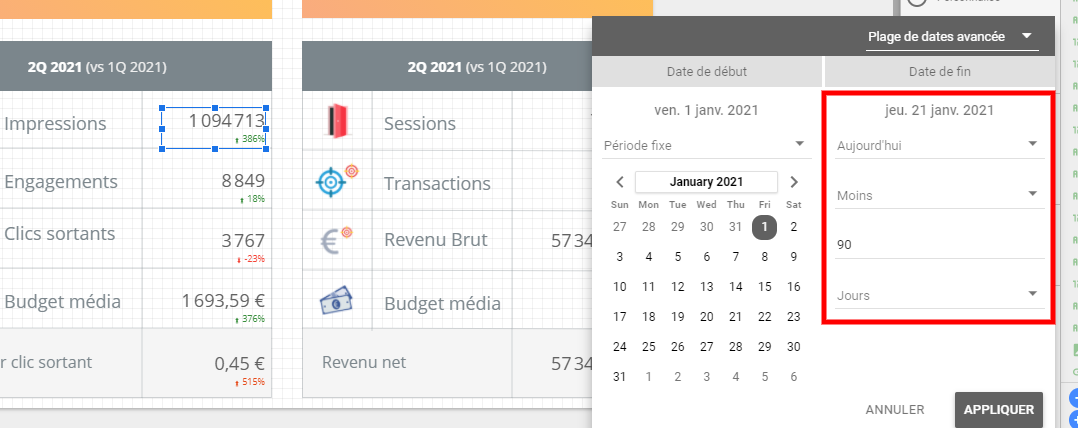Open the Aujourd'hui dropdown
Viewport: 1078px width, 428px height.
tap(940, 145)
